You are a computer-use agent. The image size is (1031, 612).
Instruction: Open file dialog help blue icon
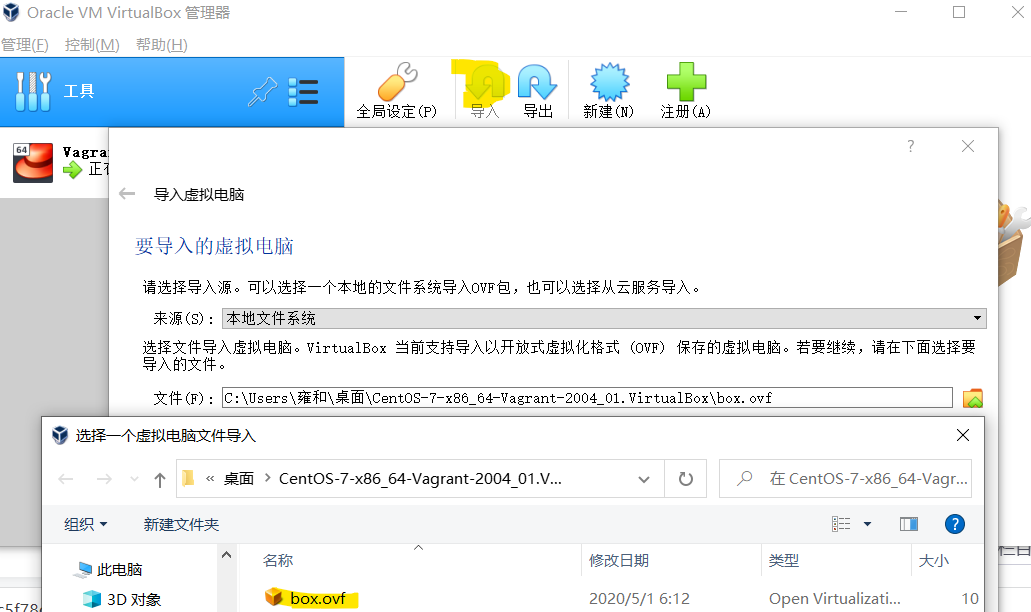coord(955,524)
